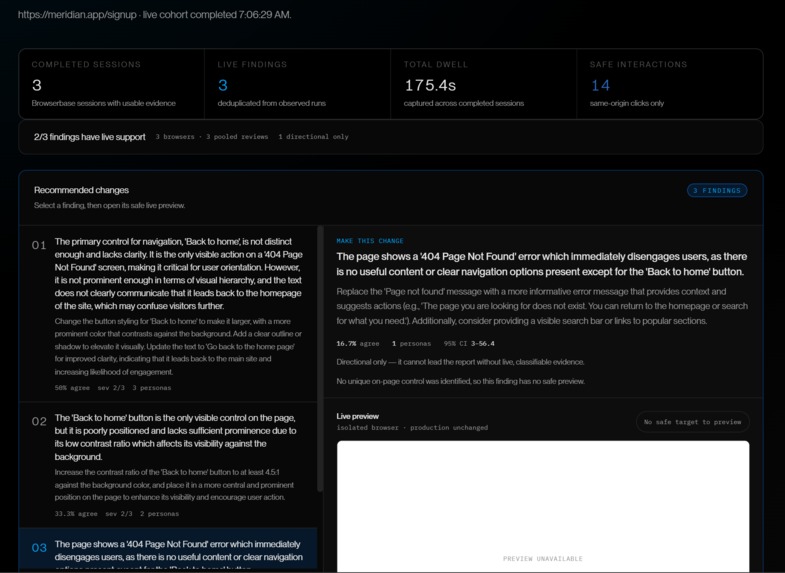Click the 'PREVIEW UNAVAILABLE' preview pane

(543, 506)
